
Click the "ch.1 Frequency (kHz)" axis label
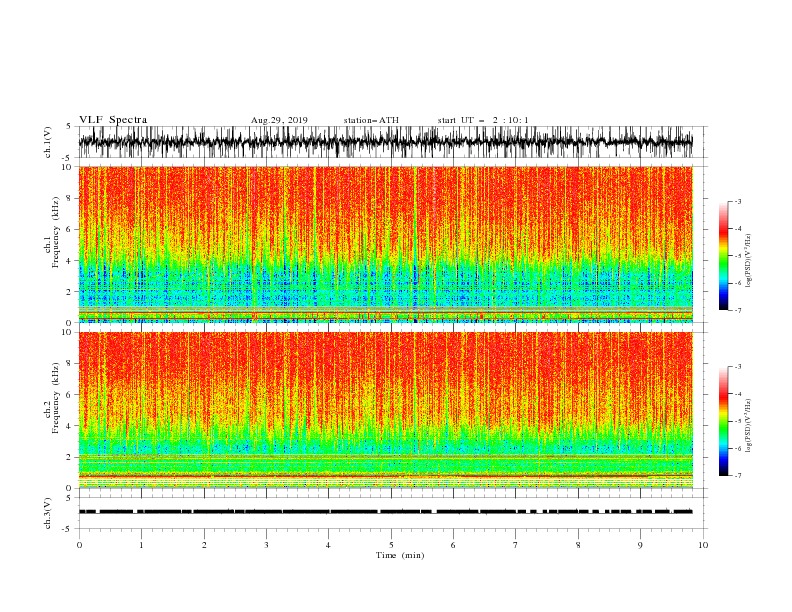click(52, 233)
